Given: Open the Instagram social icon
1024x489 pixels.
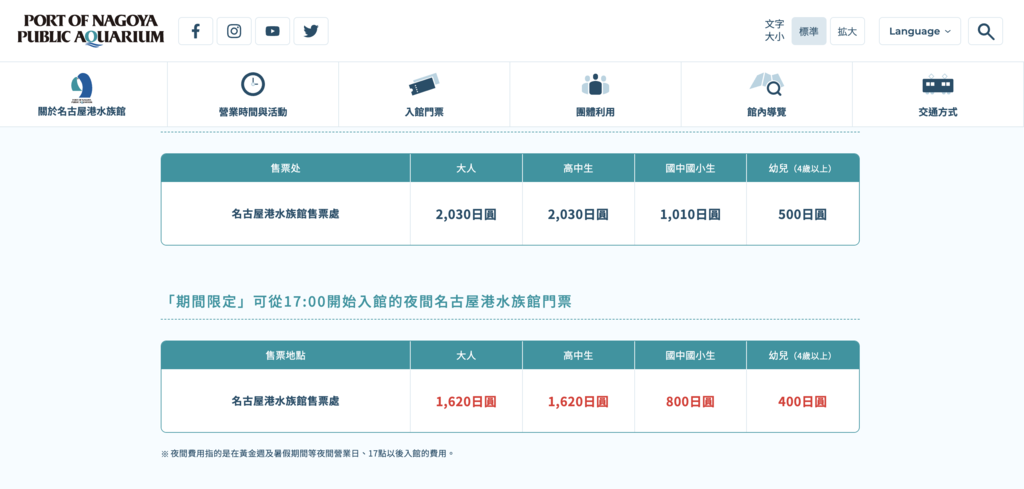Looking at the screenshot, I should (x=234, y=31).
